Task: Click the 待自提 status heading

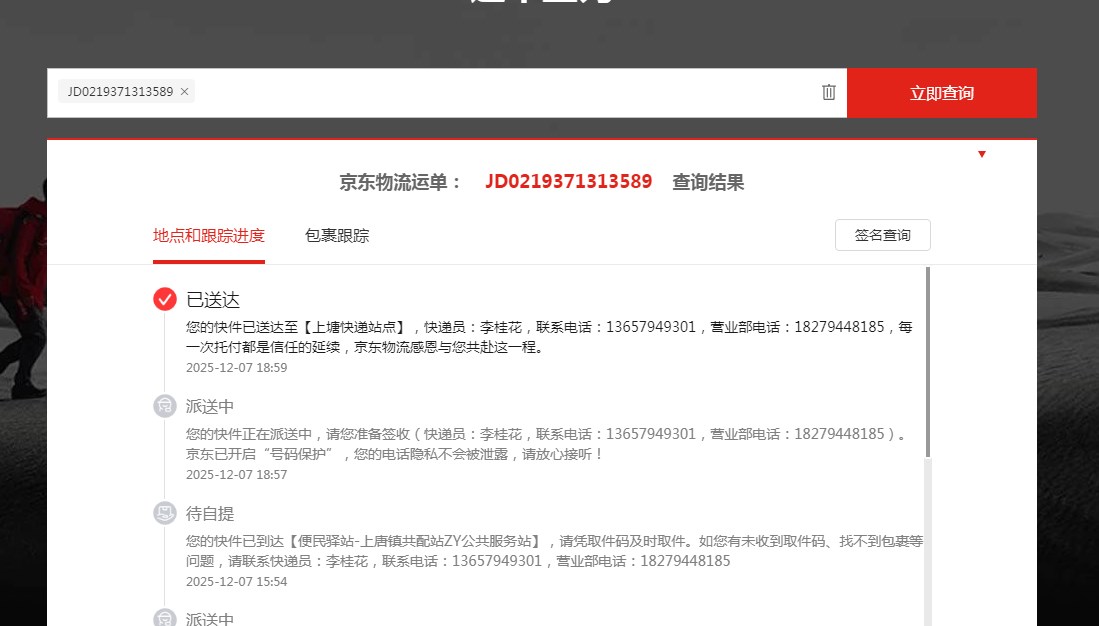Action: coord(210,514)
